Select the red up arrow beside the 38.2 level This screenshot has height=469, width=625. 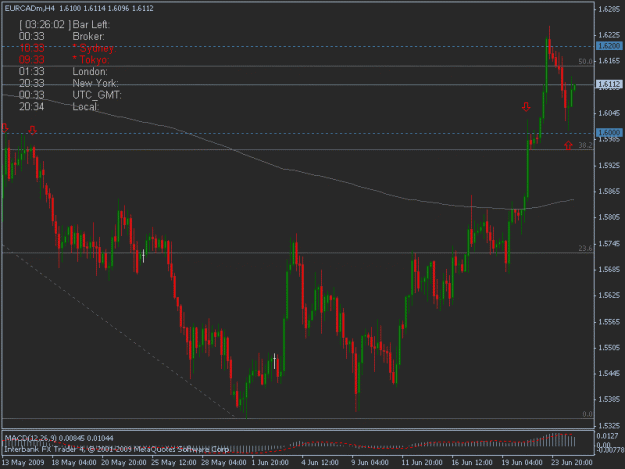pos(568,145)
